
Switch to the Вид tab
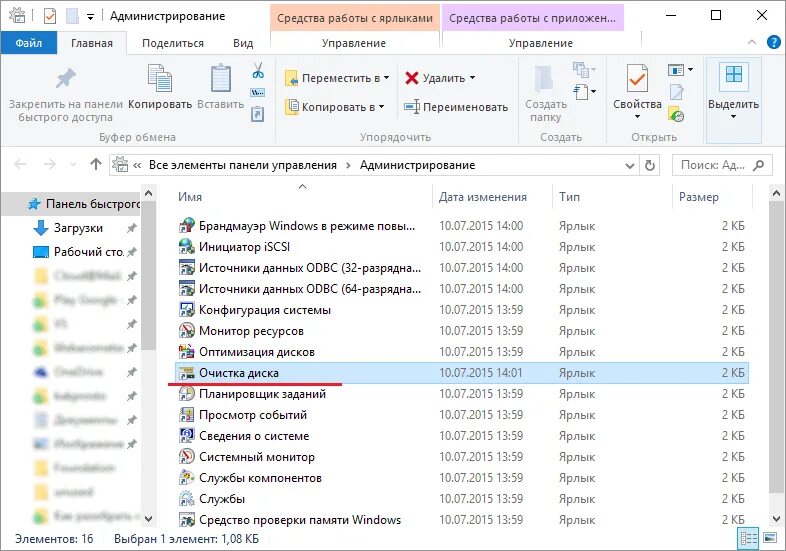(243, 43)
